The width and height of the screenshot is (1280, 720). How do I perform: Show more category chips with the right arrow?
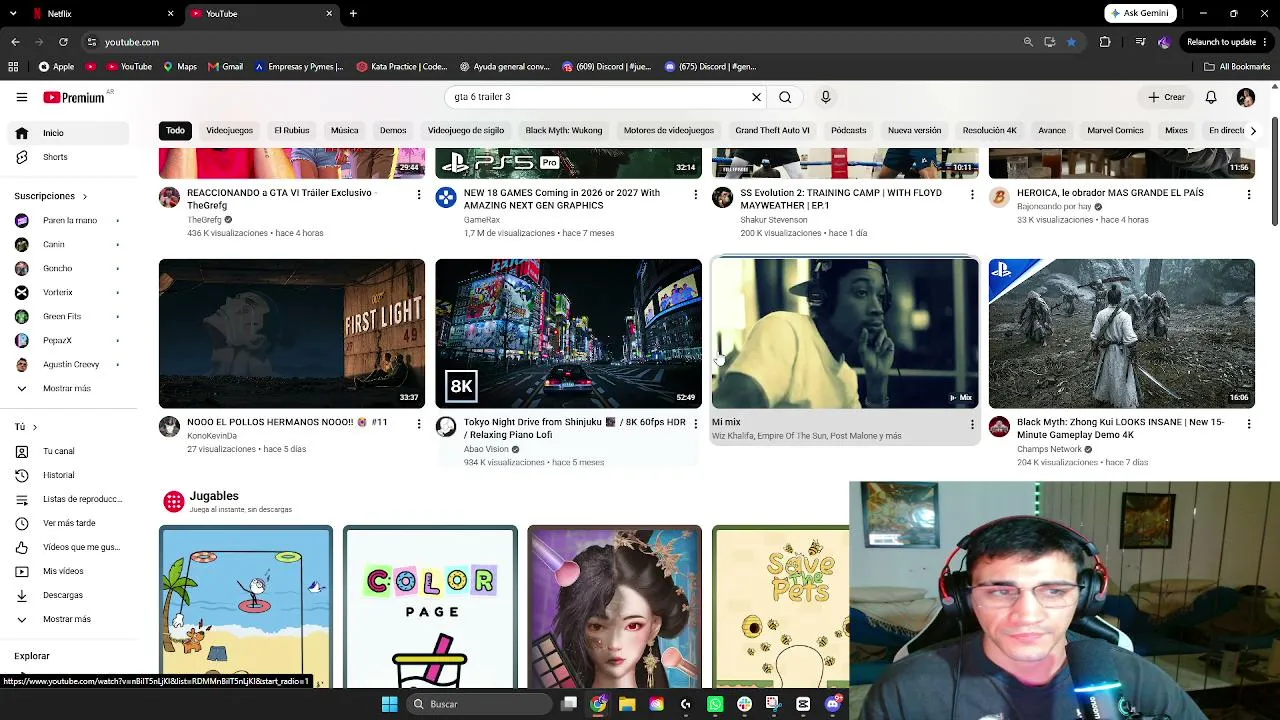click(1252, 131)
